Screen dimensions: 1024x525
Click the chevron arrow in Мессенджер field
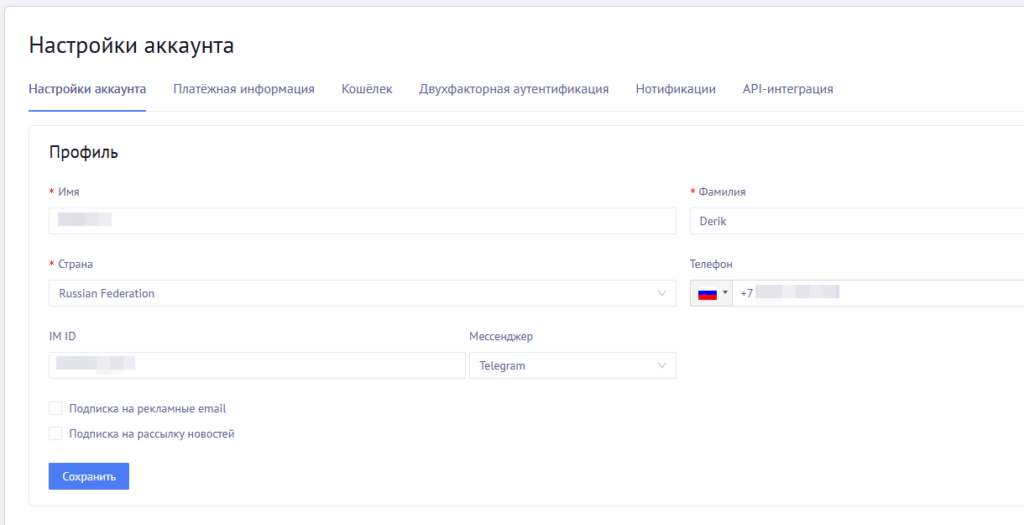coord(662,366)
